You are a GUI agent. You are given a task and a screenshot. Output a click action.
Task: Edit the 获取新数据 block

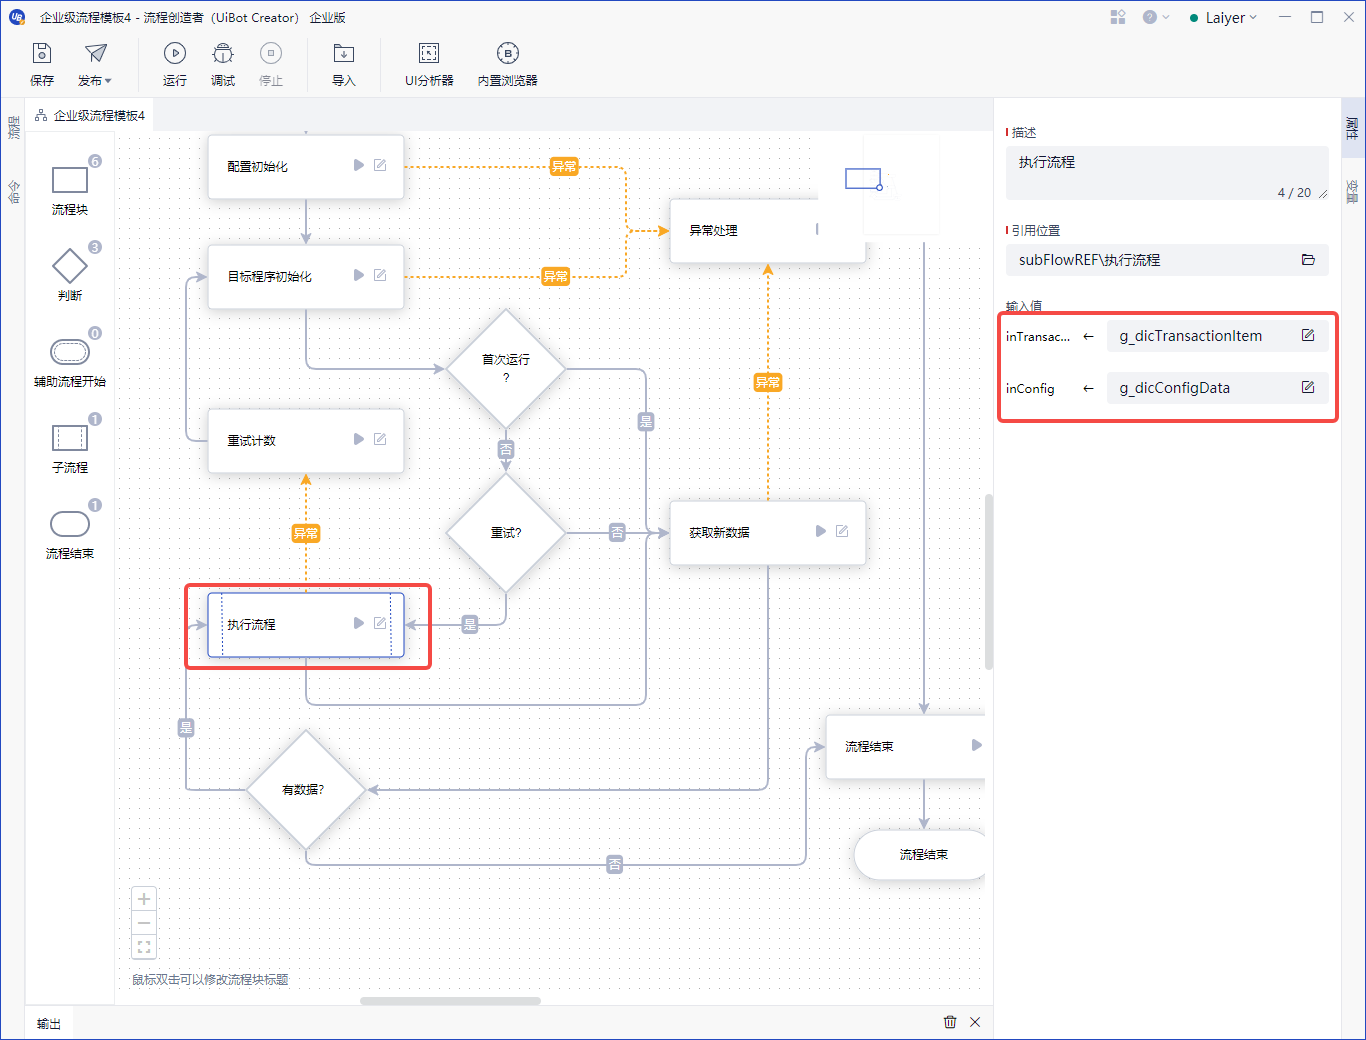coord(842,531)
